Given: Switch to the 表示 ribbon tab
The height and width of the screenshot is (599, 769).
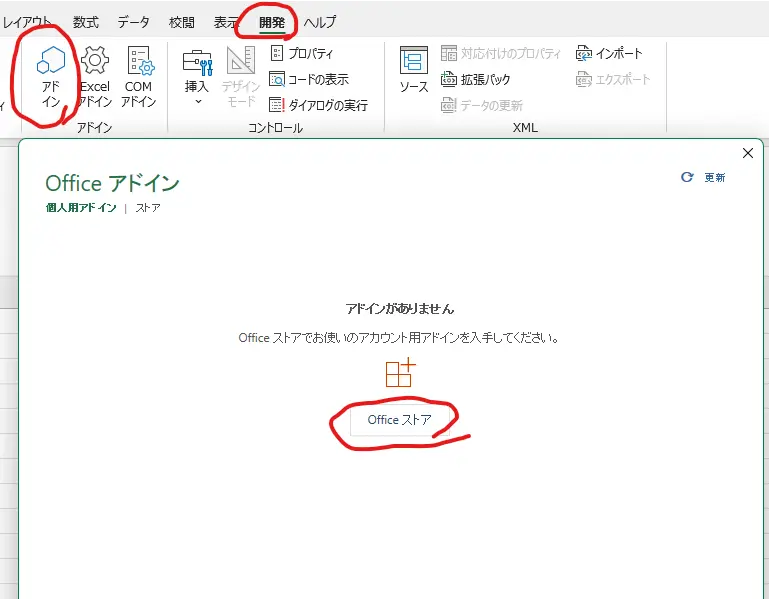Looking at the screenshot, I should click(226, 22).
